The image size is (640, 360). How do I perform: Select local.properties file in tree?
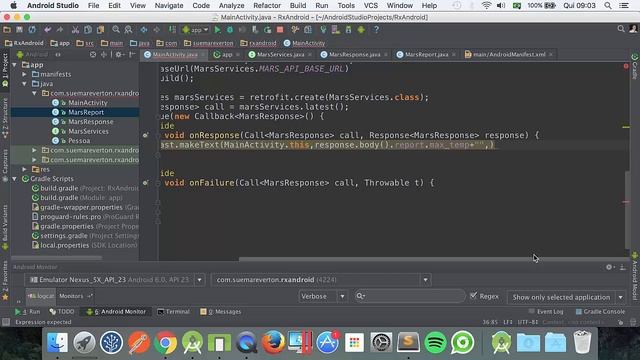click(64, 245)
